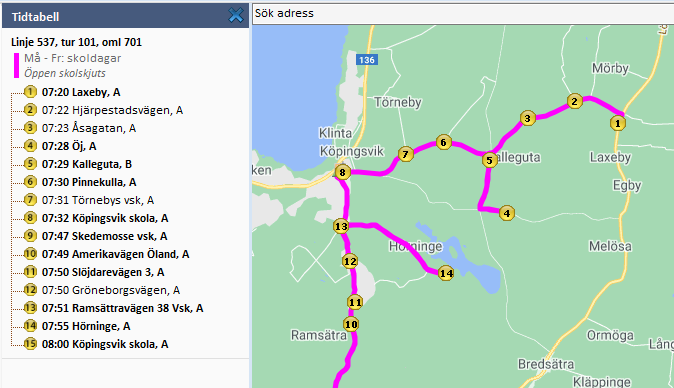This screenshot has width=674, height=388.
Task: Click map stop marker 1 near Laxeby
Action: point(618,124)
